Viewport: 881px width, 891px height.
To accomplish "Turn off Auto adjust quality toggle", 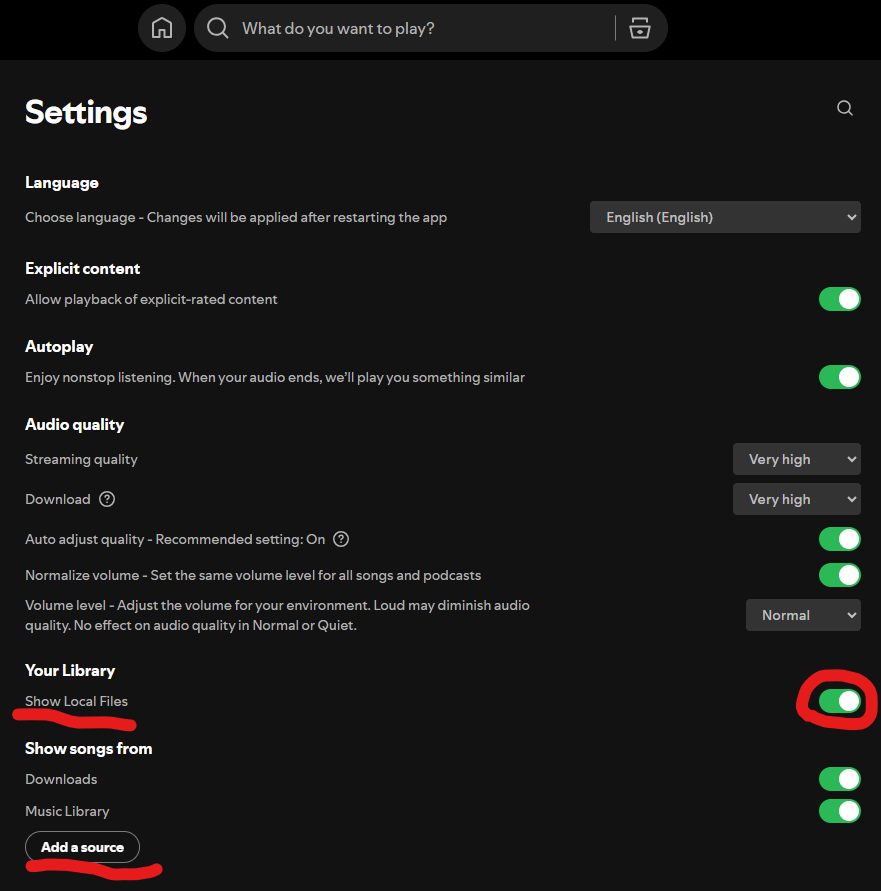I will 840,539.
